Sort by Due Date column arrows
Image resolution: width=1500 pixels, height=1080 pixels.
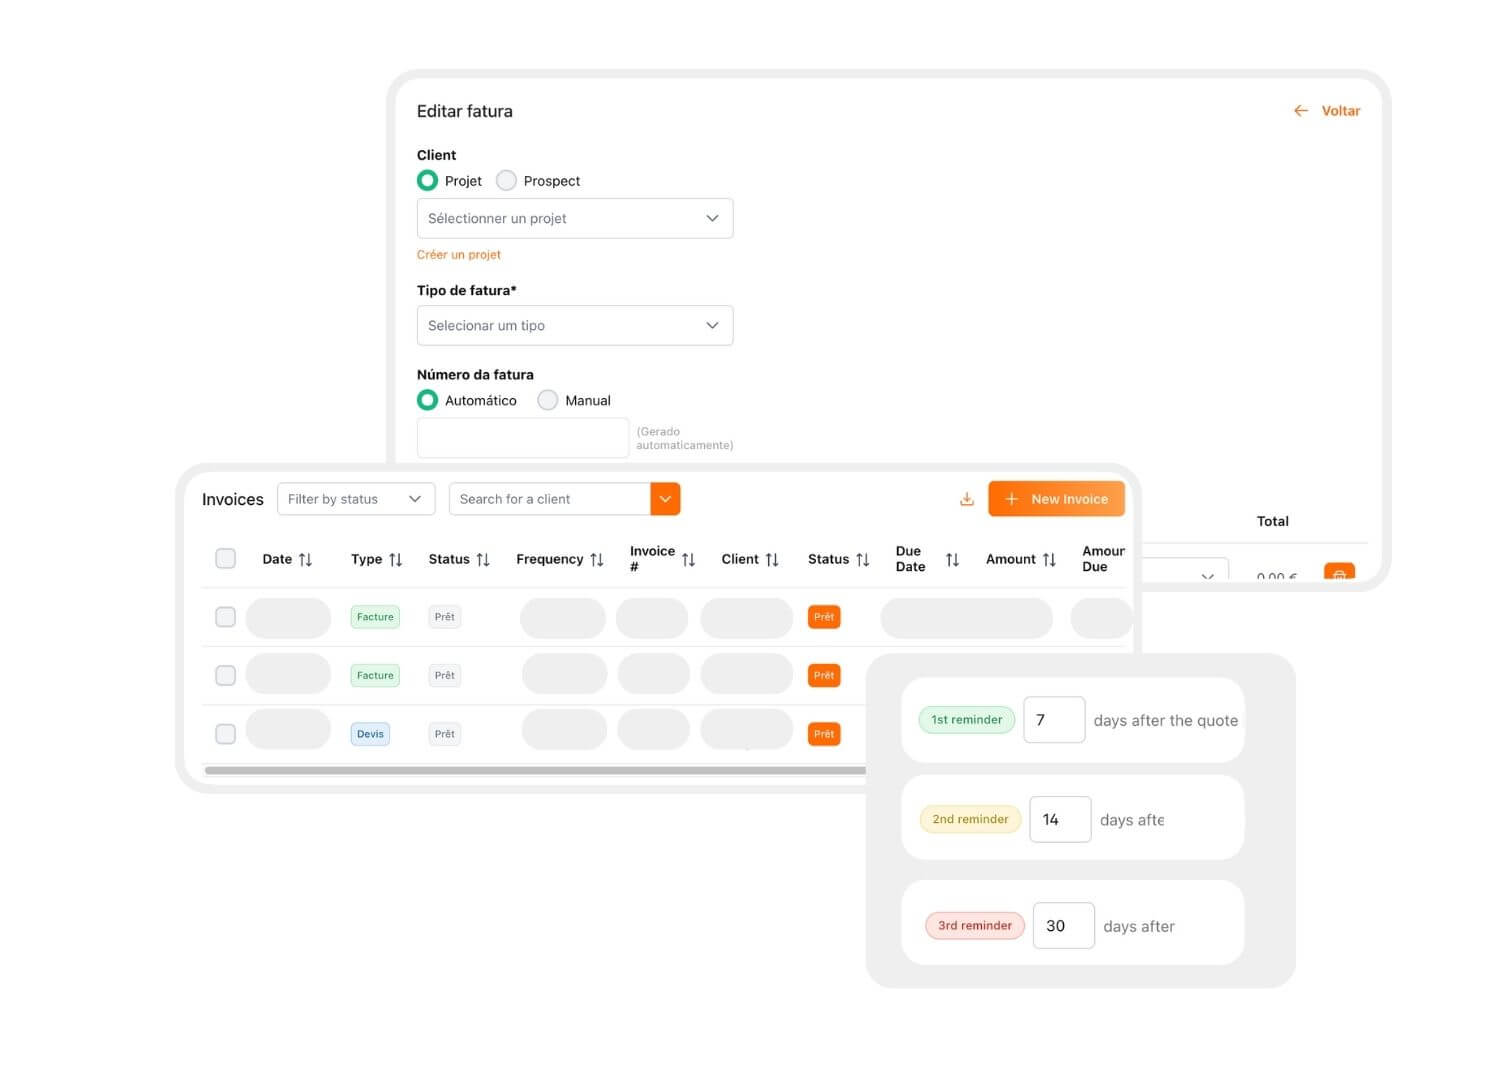pos(952,560)
